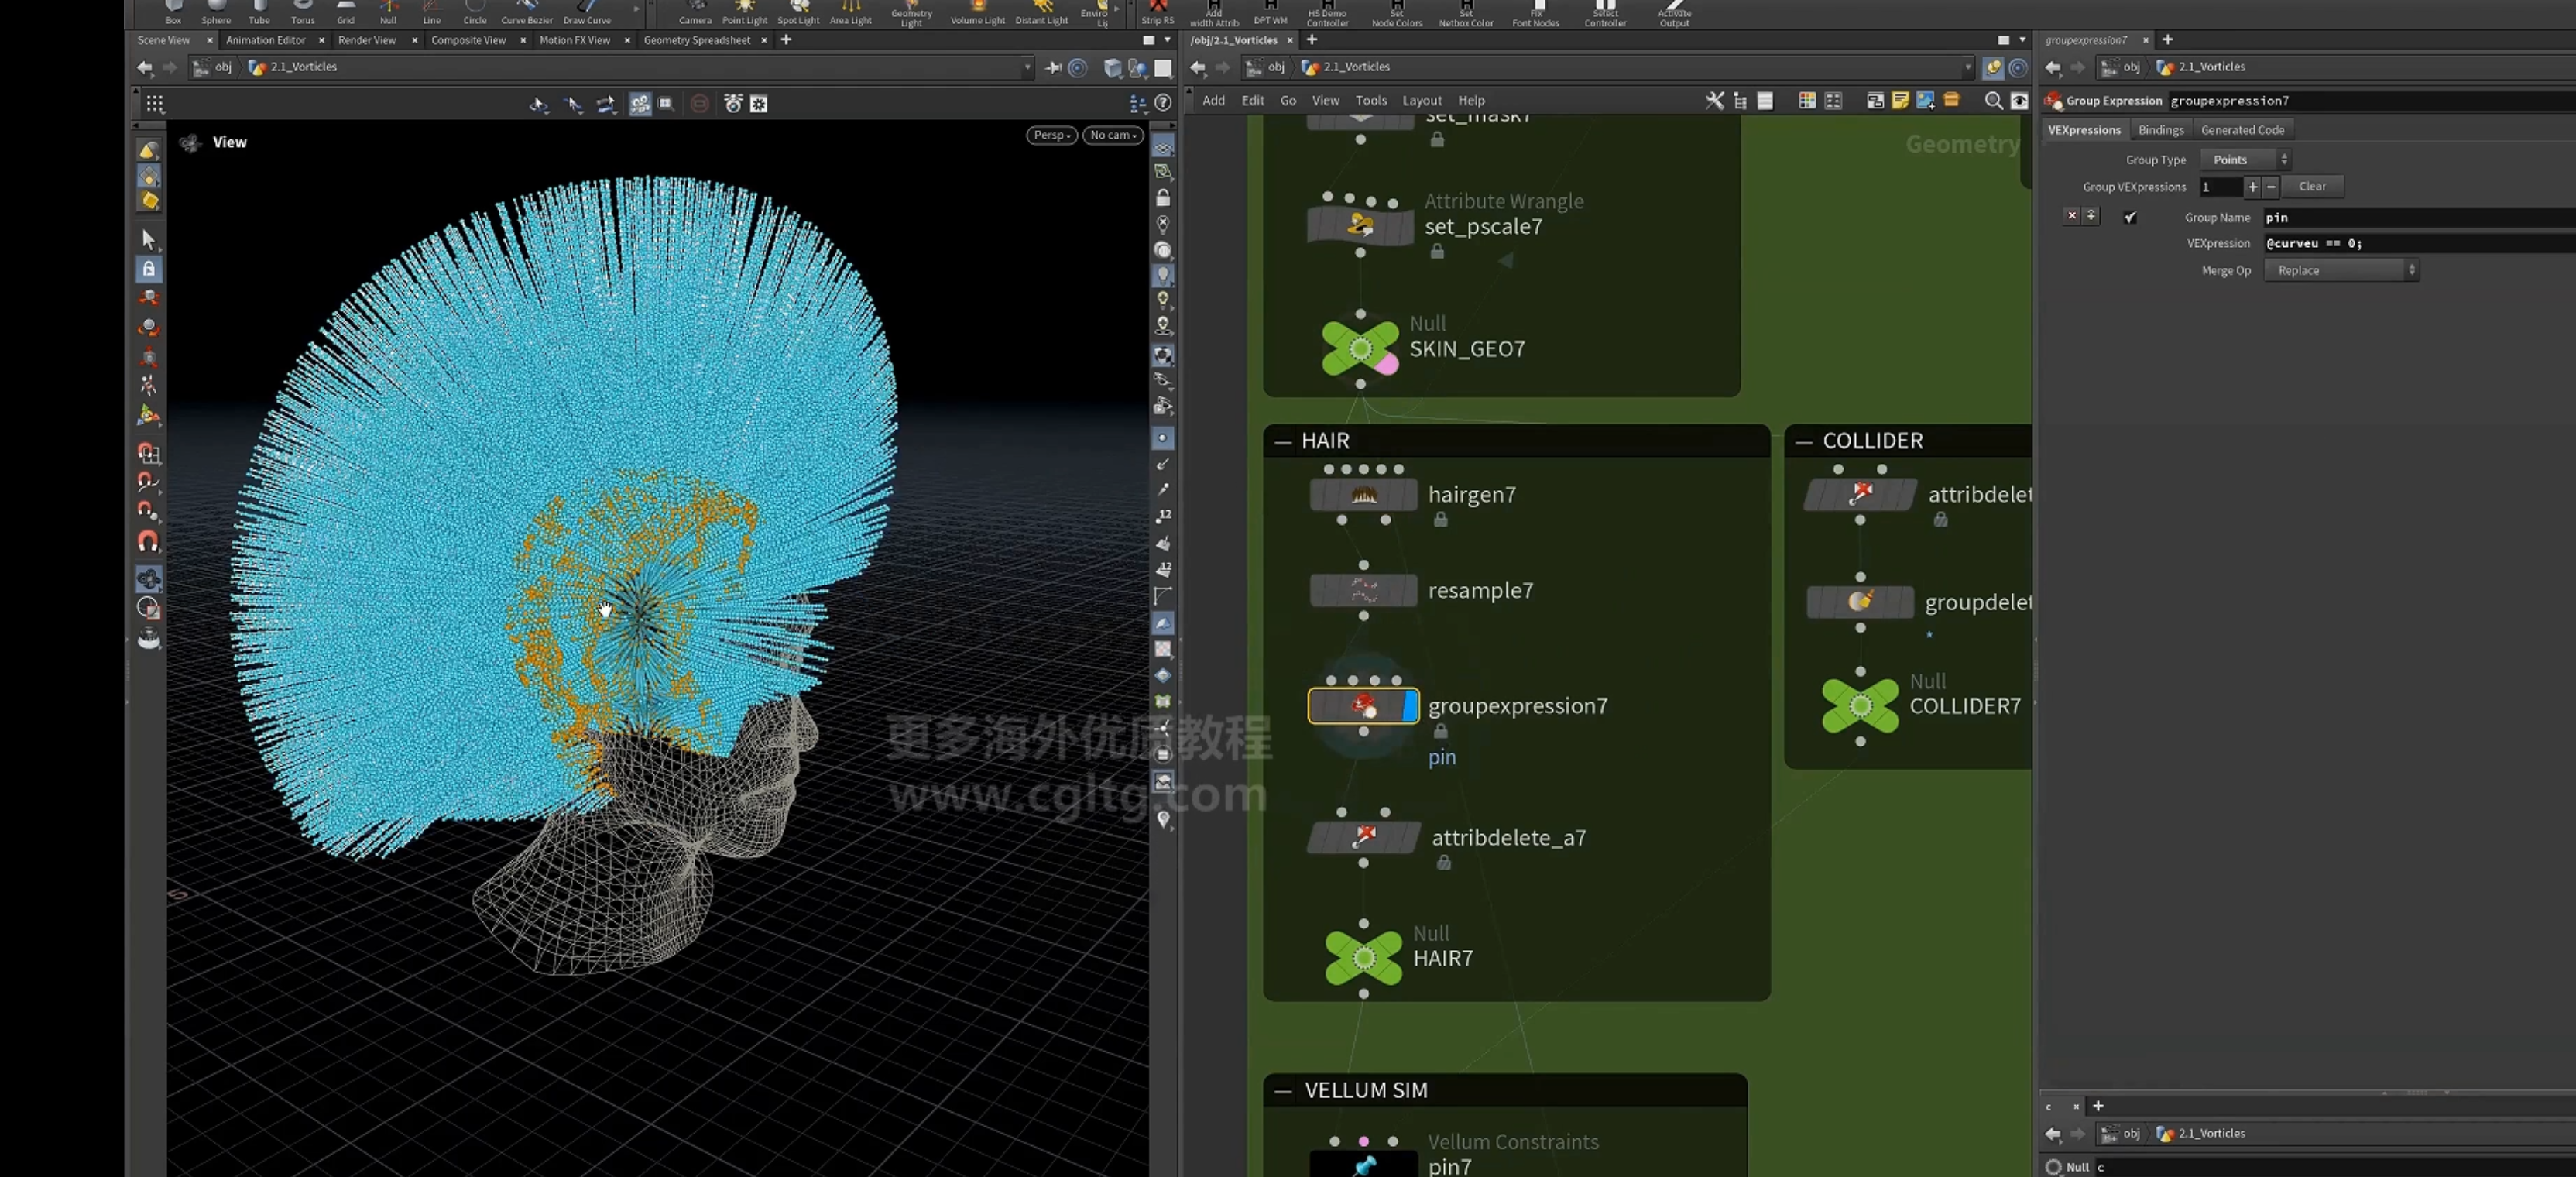Collapse the VELLUM SIM network box

(1283, 1090)
